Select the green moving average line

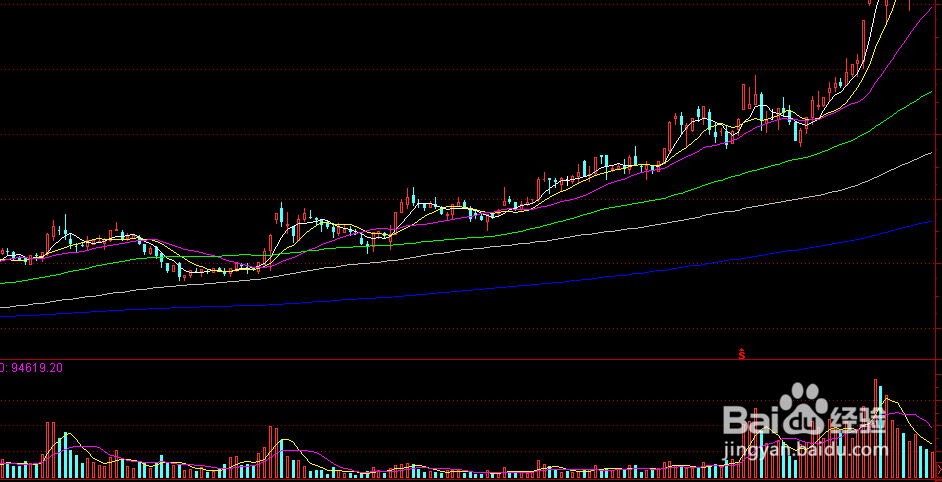pos(466,240)
